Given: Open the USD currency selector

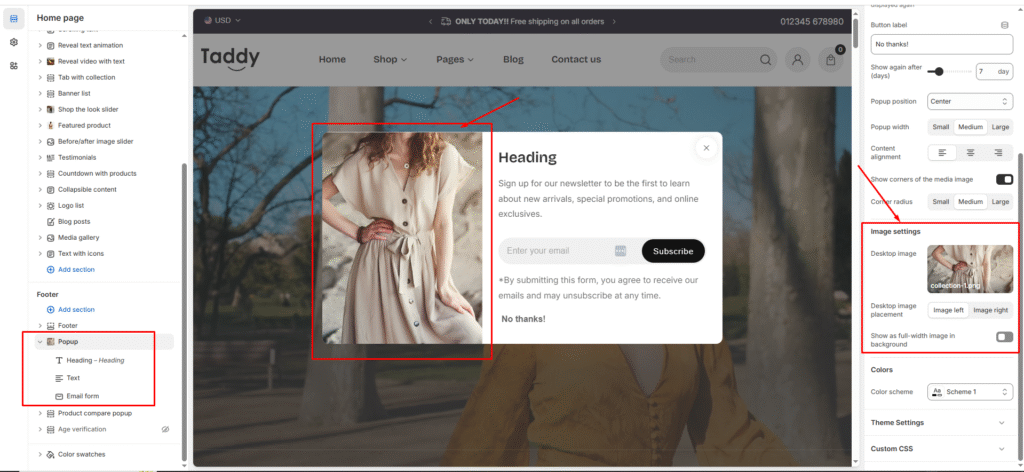Looking at the screenshot, I should (222, 20).
